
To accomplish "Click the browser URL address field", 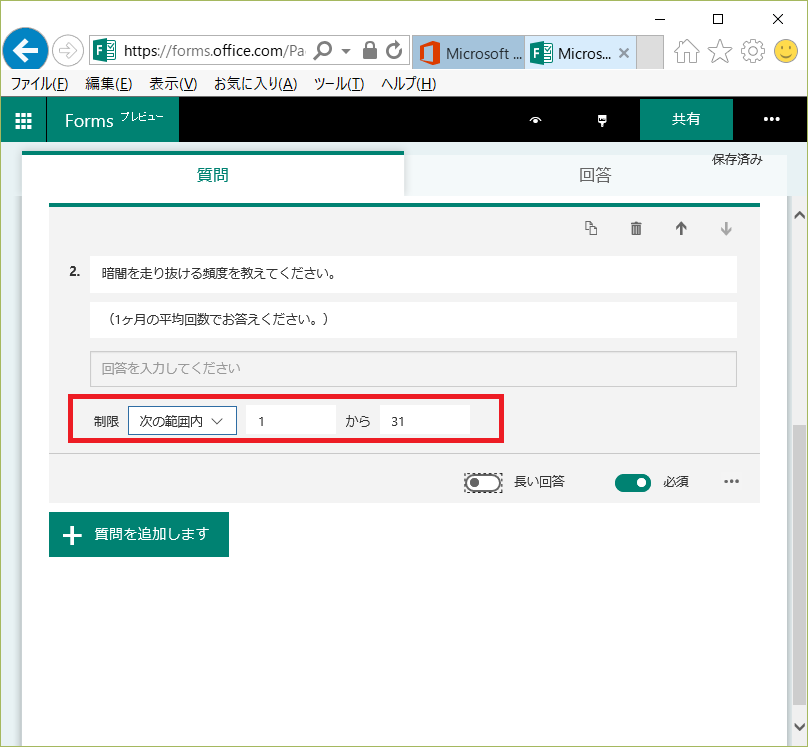I will coord(214,50).
